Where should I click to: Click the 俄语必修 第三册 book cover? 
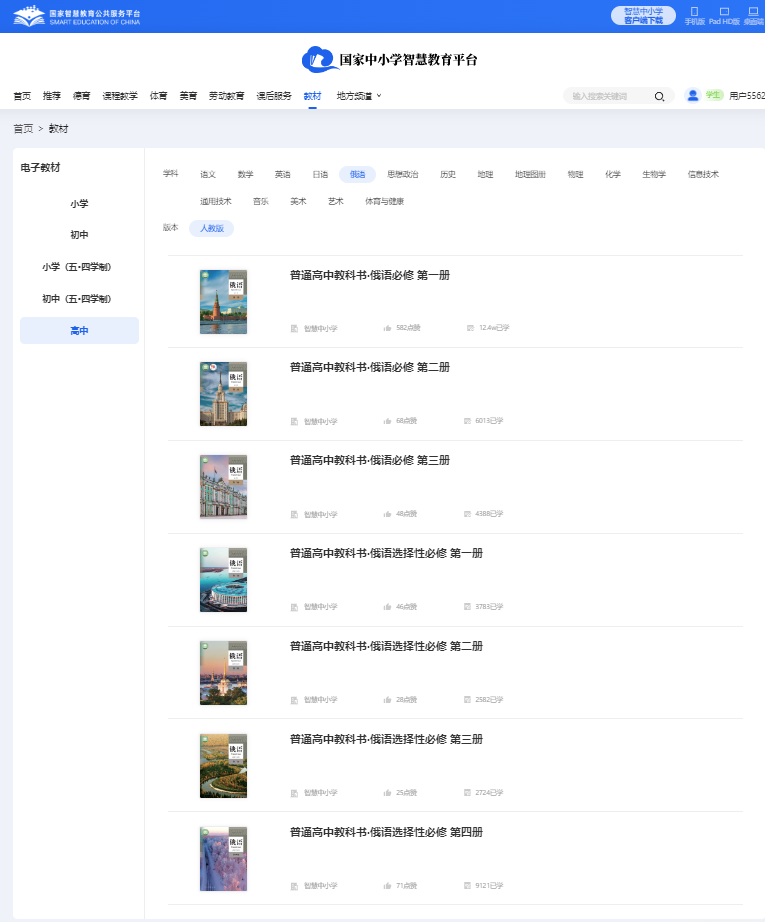click(223, 487)
